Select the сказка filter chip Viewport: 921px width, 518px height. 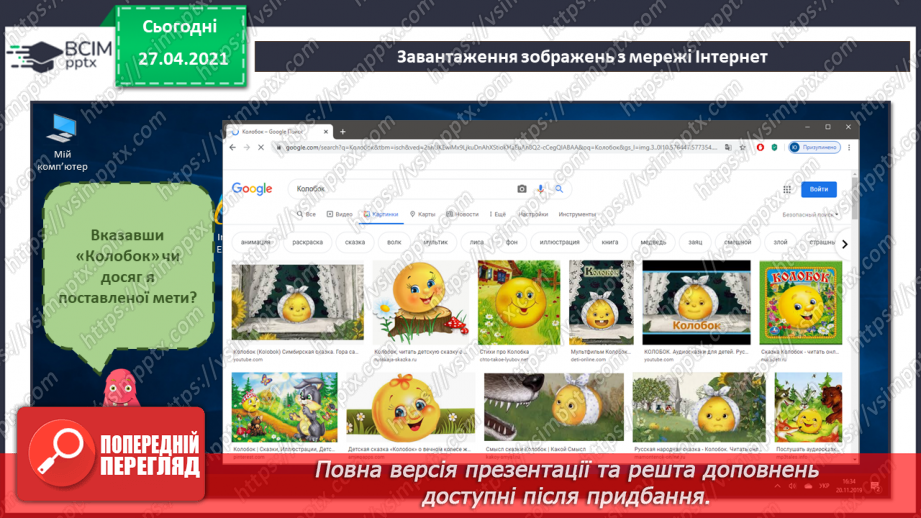355,243
